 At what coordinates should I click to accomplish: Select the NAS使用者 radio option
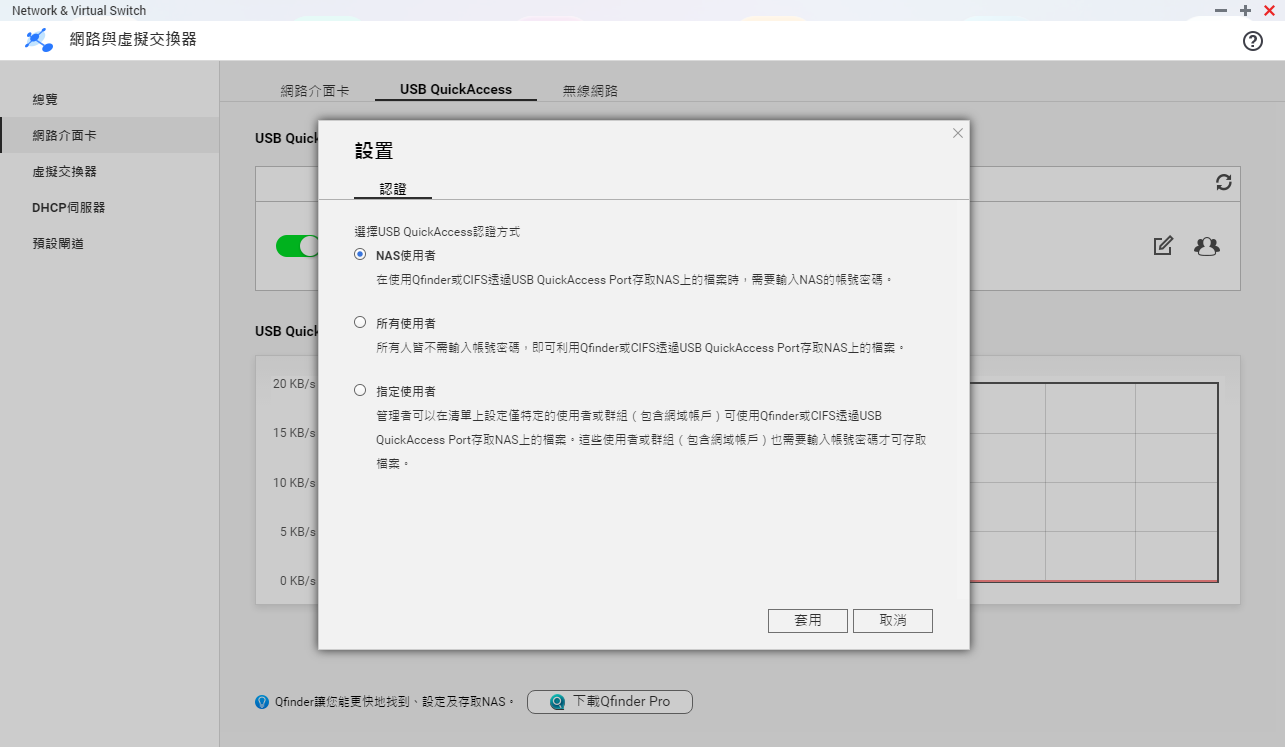pos(360,254)
